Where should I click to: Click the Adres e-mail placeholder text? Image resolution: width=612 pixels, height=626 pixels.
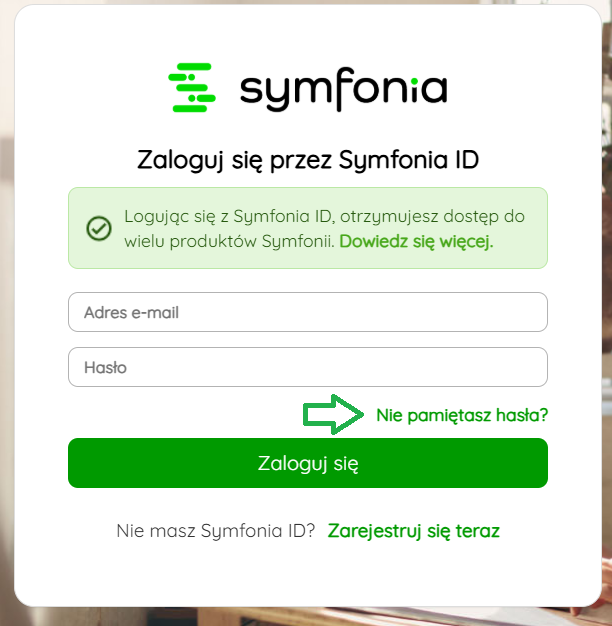(131, 313)
